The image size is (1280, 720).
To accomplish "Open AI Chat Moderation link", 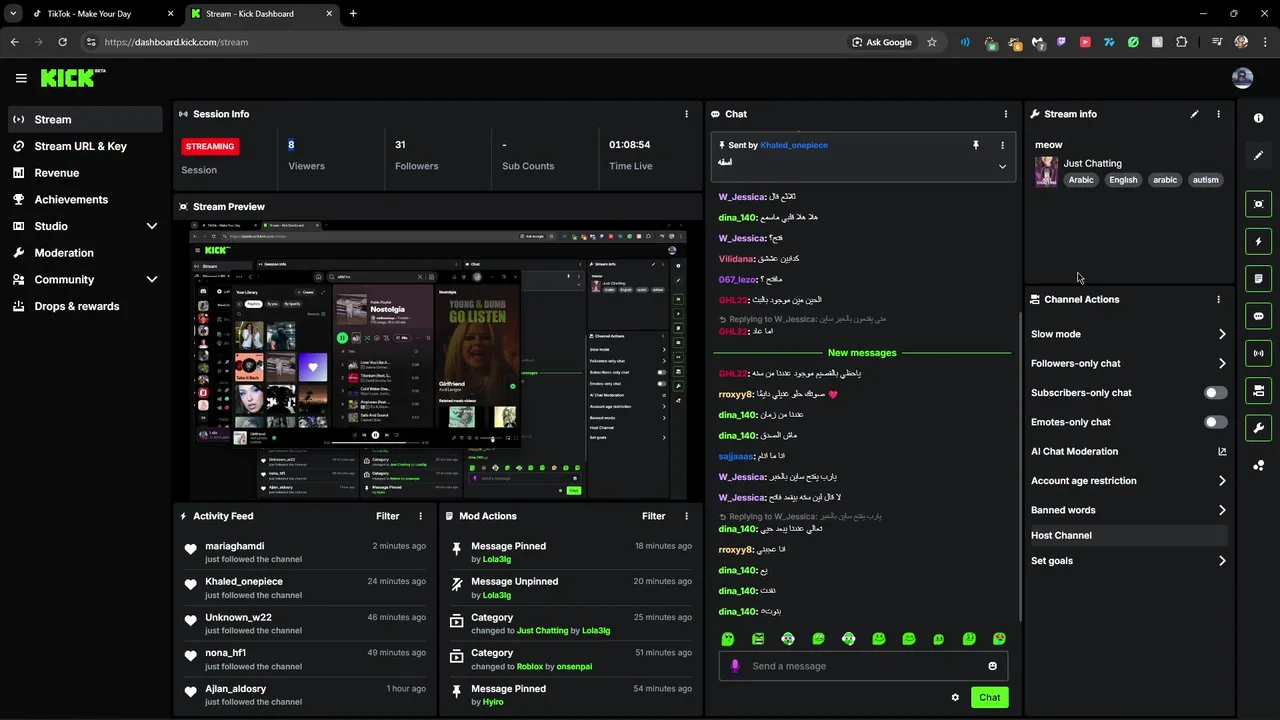I will click(1128, 452).
